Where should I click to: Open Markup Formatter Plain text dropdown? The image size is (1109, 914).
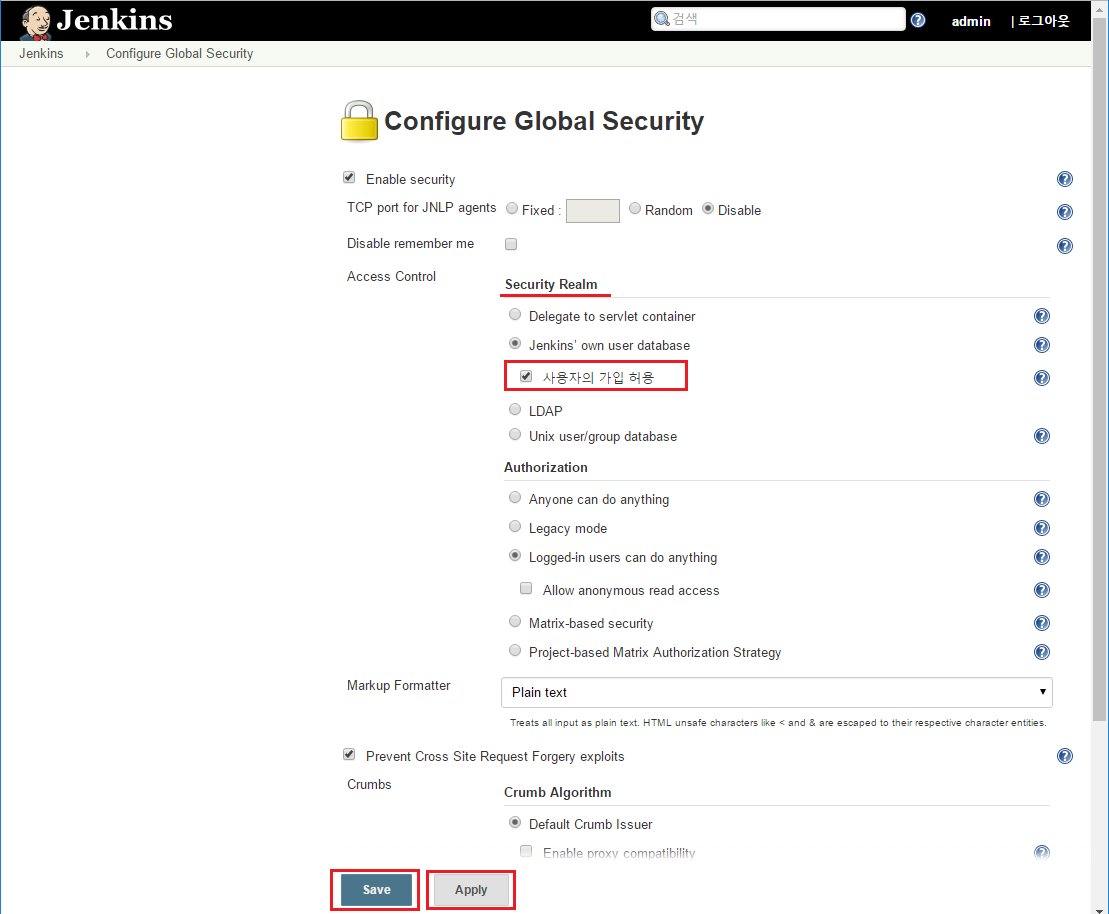tap(777, 693)
